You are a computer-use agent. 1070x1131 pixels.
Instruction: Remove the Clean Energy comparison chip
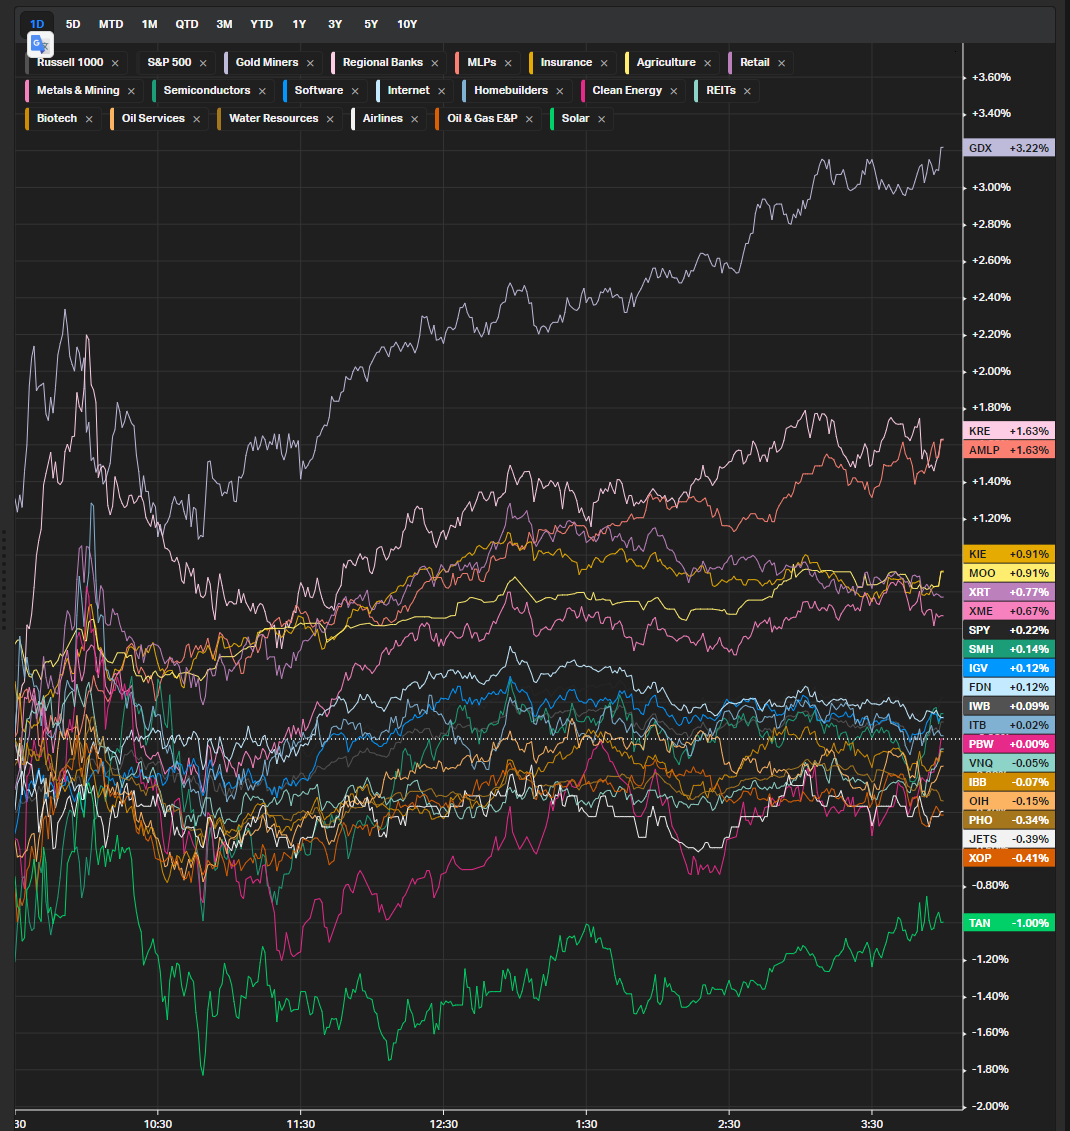tap(674, 91)
